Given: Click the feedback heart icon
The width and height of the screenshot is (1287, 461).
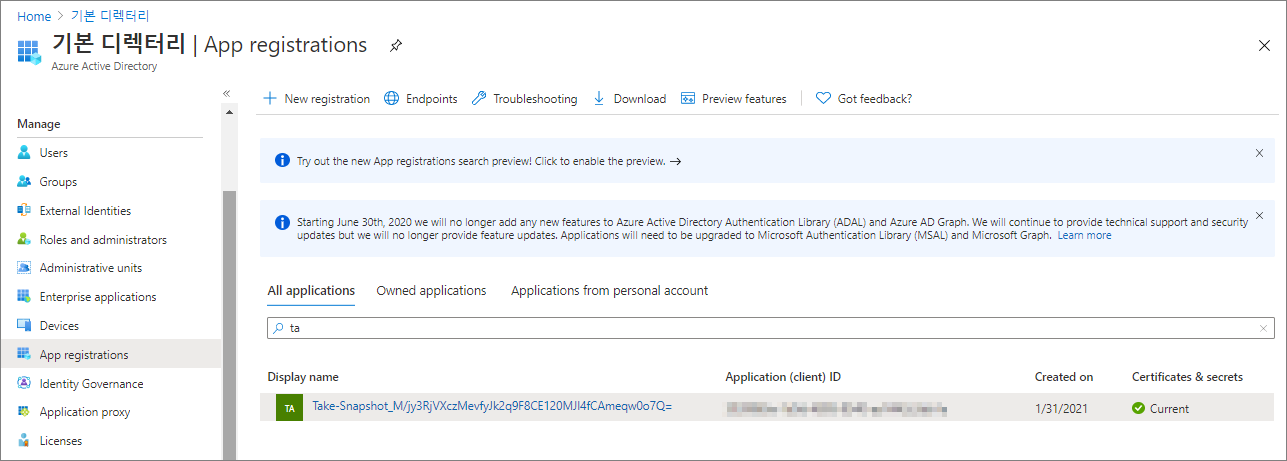Looking at the screenshot, I should (823, 99).
